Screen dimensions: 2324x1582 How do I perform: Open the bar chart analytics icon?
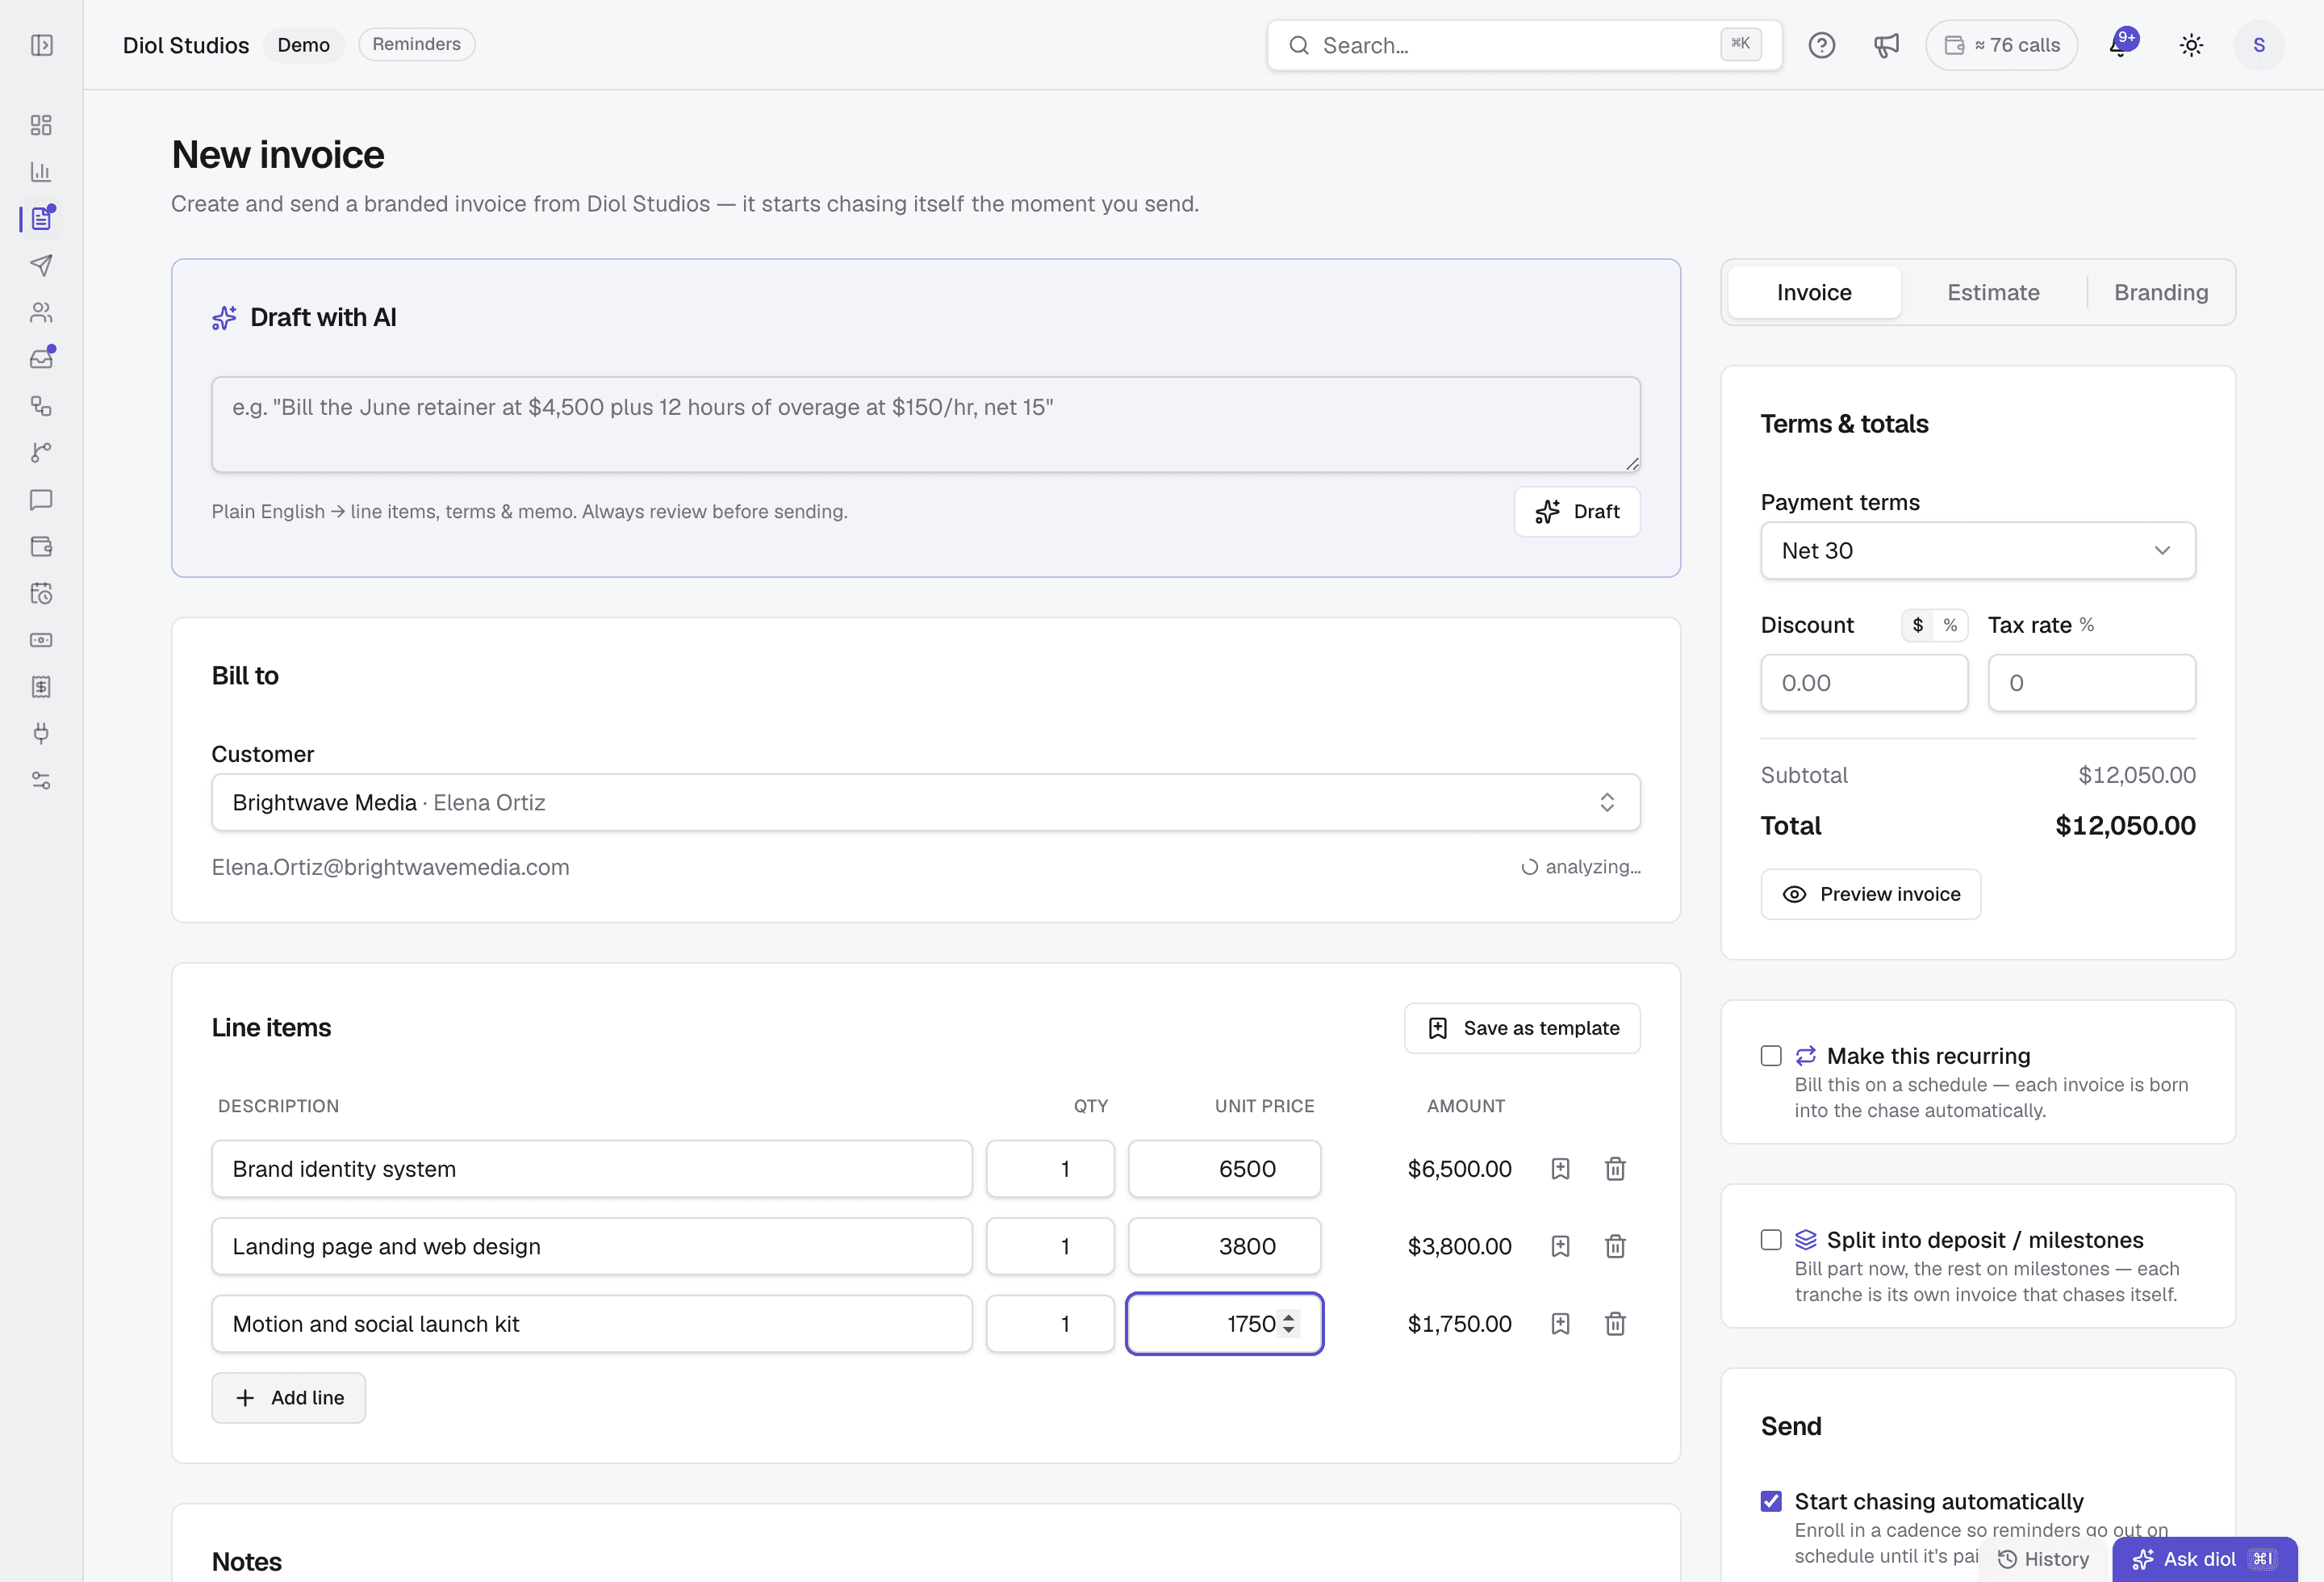(x=41, y=172)
